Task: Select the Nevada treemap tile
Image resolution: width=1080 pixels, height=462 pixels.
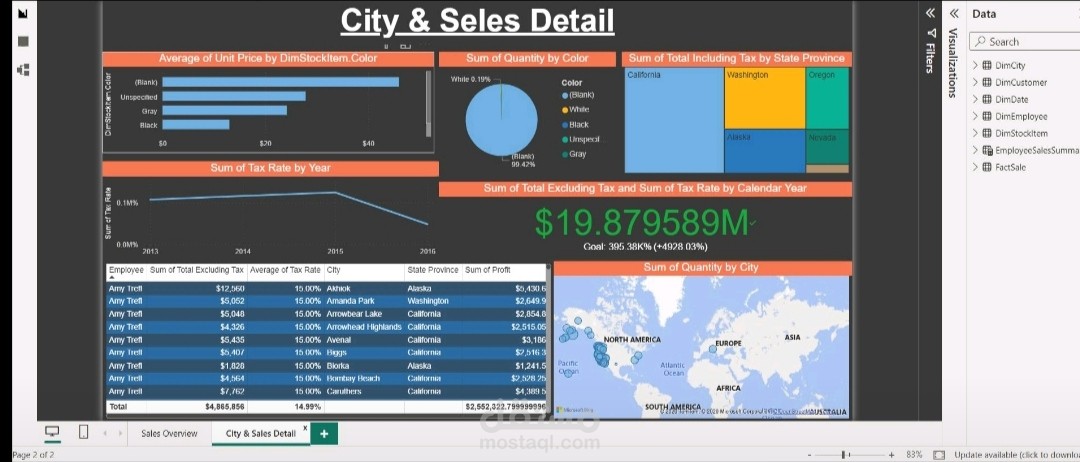Action: [827, 147]
